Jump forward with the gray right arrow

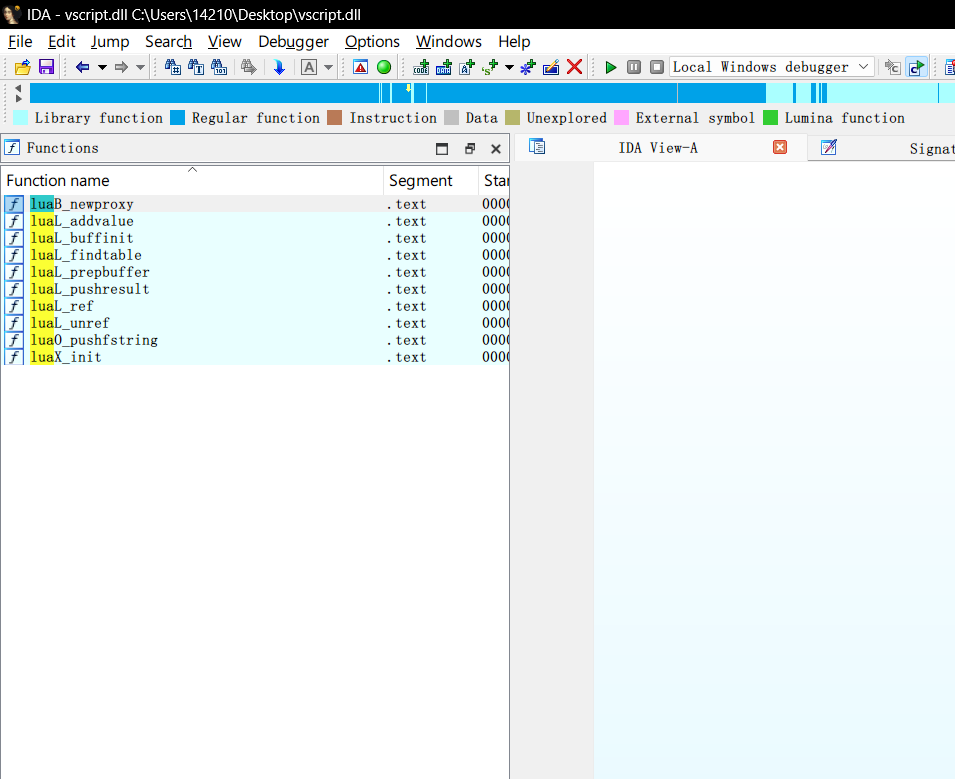[121, 67]
